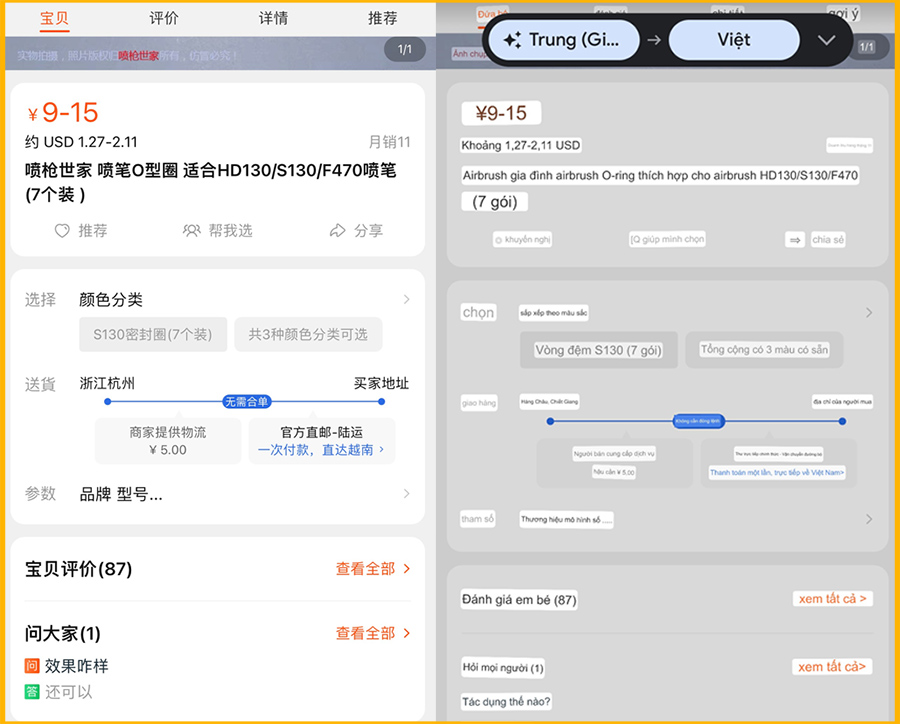Tap the translated chia sẻ share icon
The image size is (900, 724).
point(795,240)
